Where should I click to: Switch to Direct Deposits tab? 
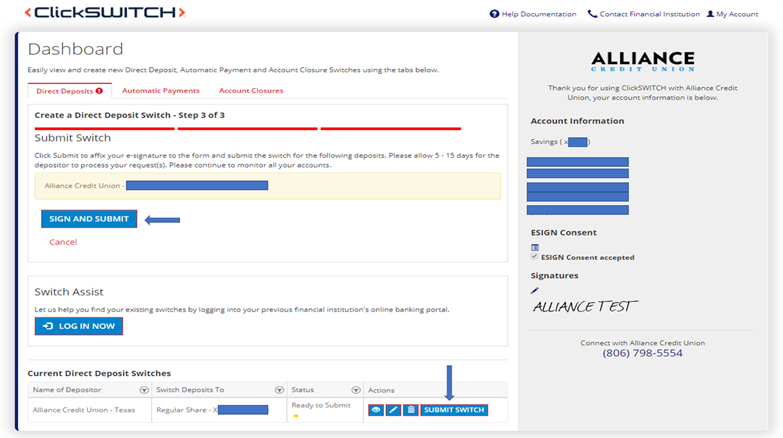click(x=69, y=91)
